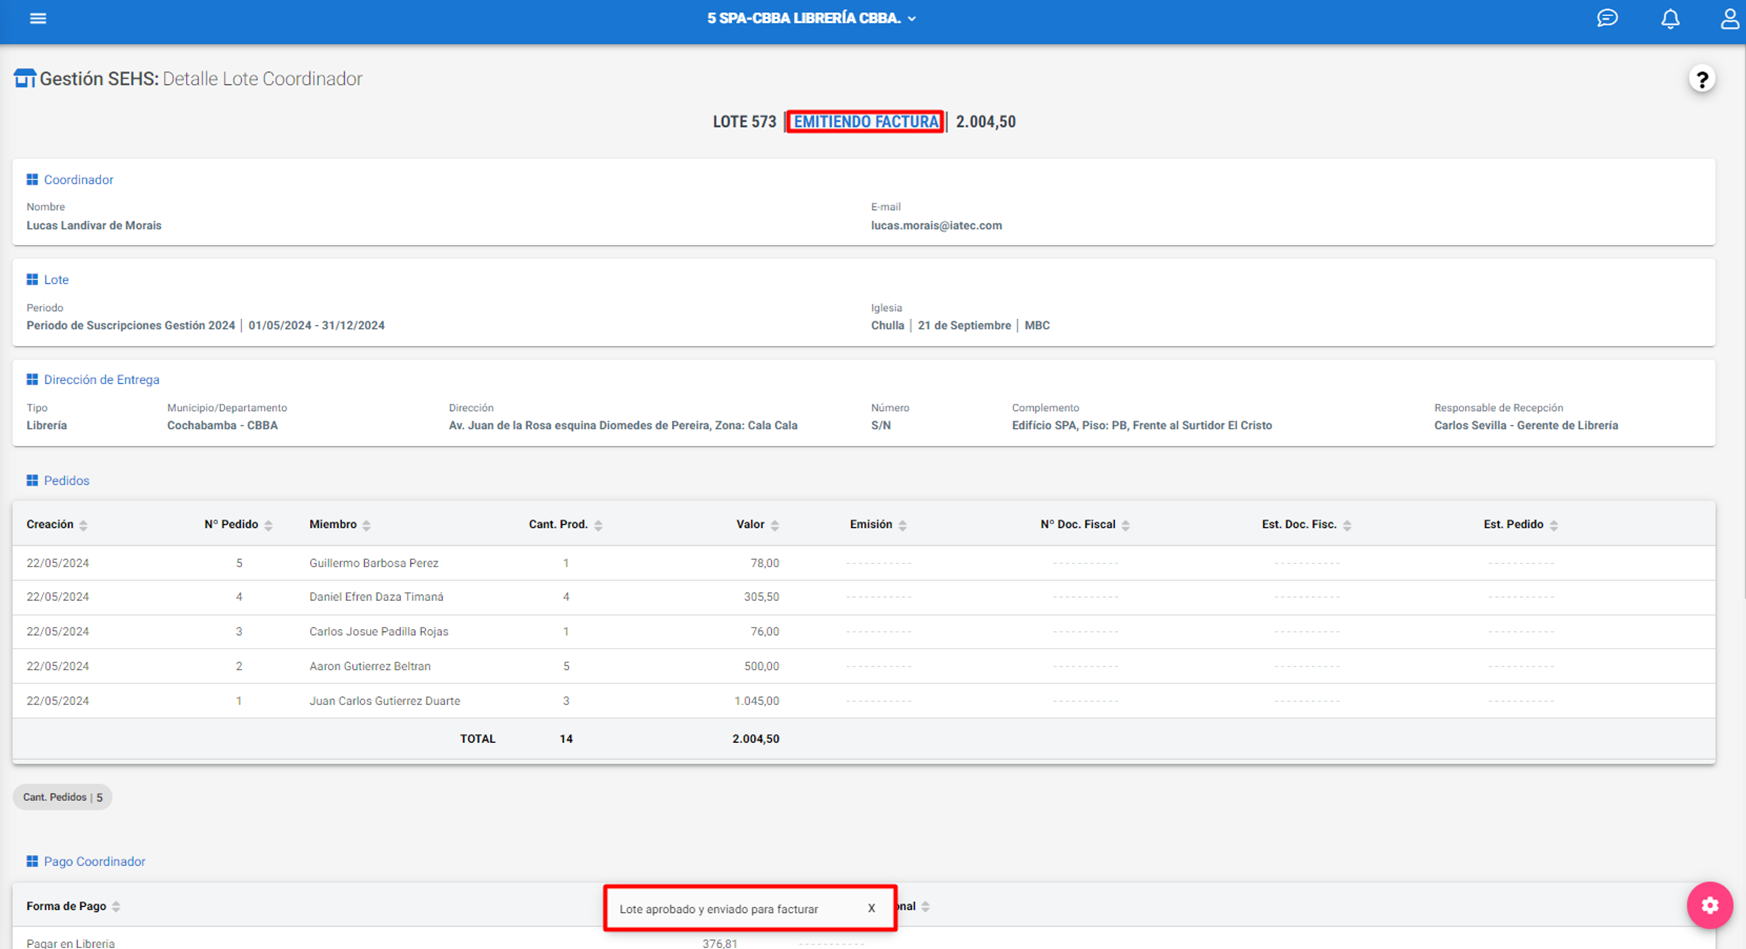This screenshot has height=949, width=1746.
Task: Click the Carlos Sevilla reception responsible text
Action: point(1526,426)
